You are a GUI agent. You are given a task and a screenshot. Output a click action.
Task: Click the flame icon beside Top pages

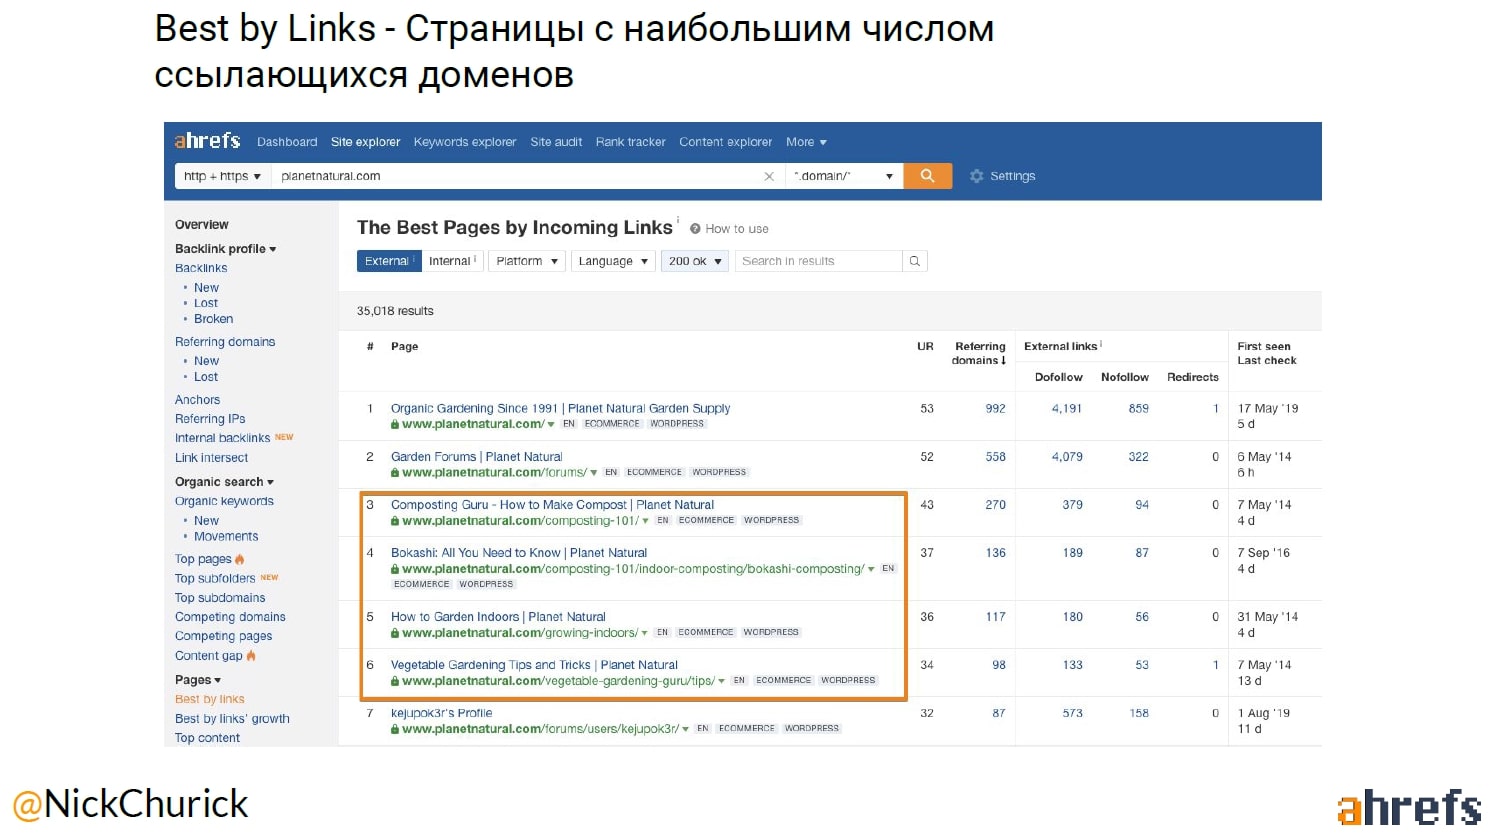point(240,559)
